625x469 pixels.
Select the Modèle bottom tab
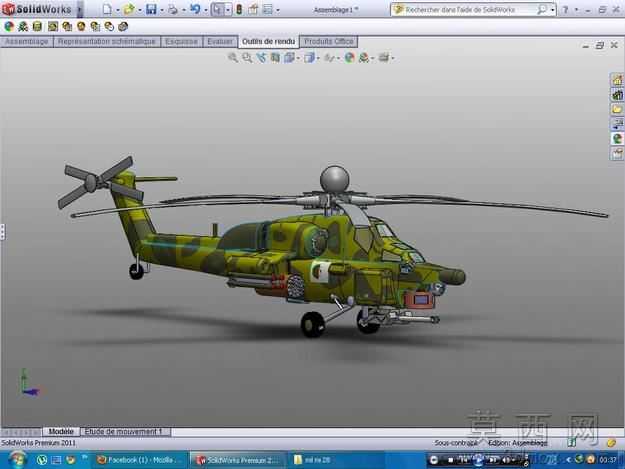[61, 432]
